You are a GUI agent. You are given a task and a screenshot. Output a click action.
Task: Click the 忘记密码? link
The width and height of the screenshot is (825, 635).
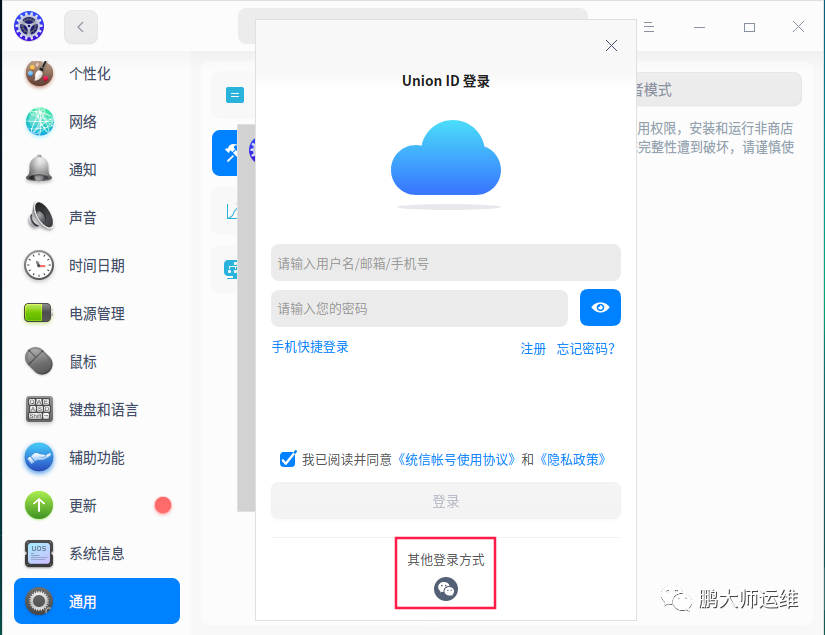click(586, 349)
